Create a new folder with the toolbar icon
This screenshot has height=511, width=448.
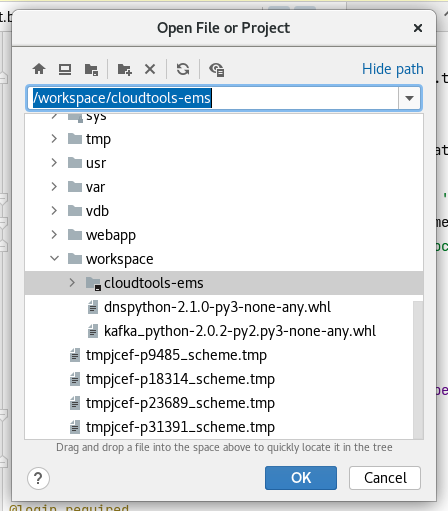(124, 70)
